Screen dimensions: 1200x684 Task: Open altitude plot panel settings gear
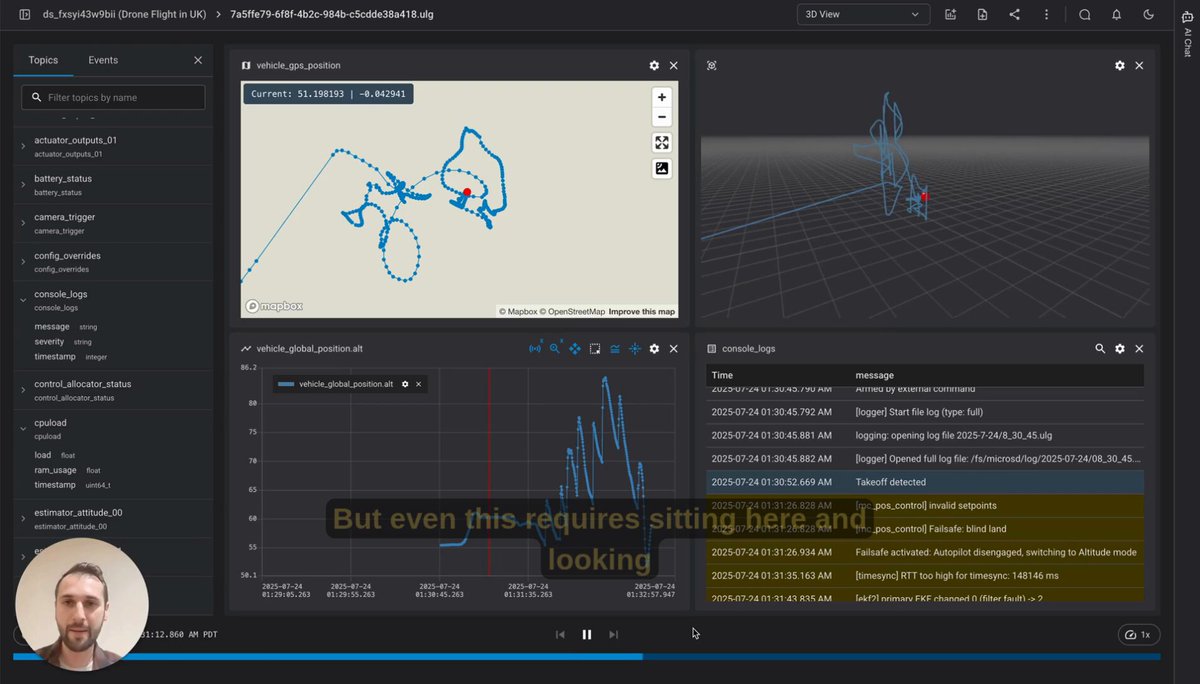654,348
